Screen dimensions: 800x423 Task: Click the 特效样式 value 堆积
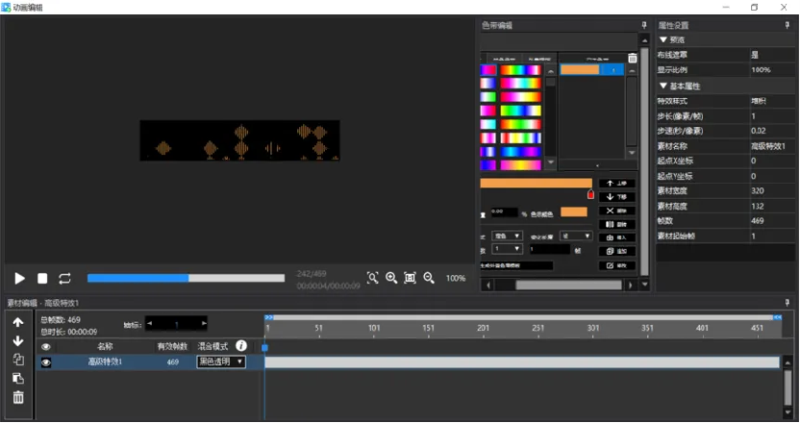coord(759,101)
